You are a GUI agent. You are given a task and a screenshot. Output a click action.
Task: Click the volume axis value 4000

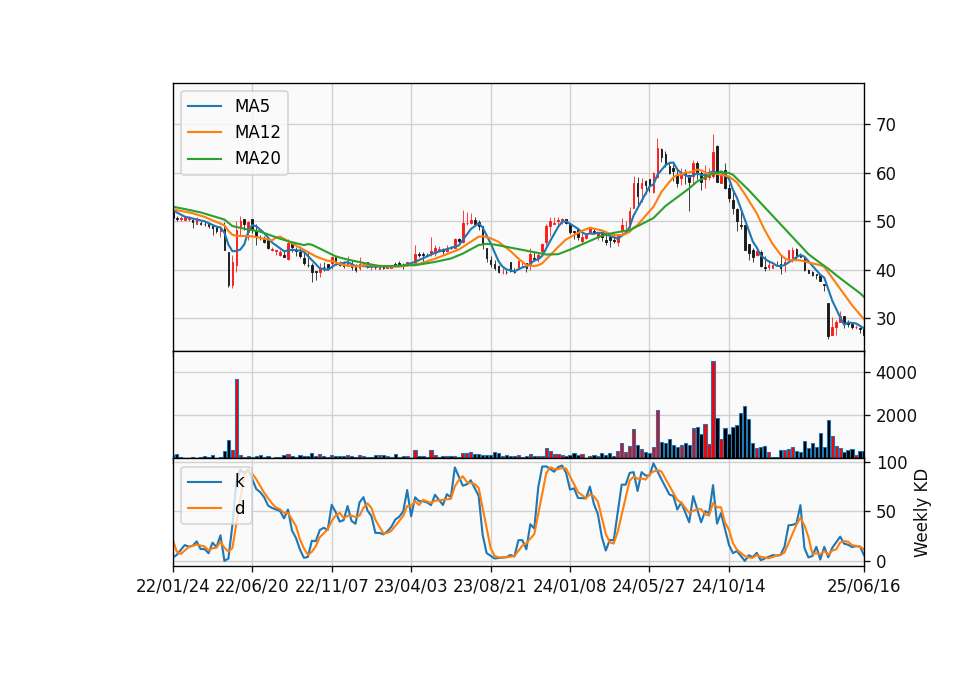(896, 373)
